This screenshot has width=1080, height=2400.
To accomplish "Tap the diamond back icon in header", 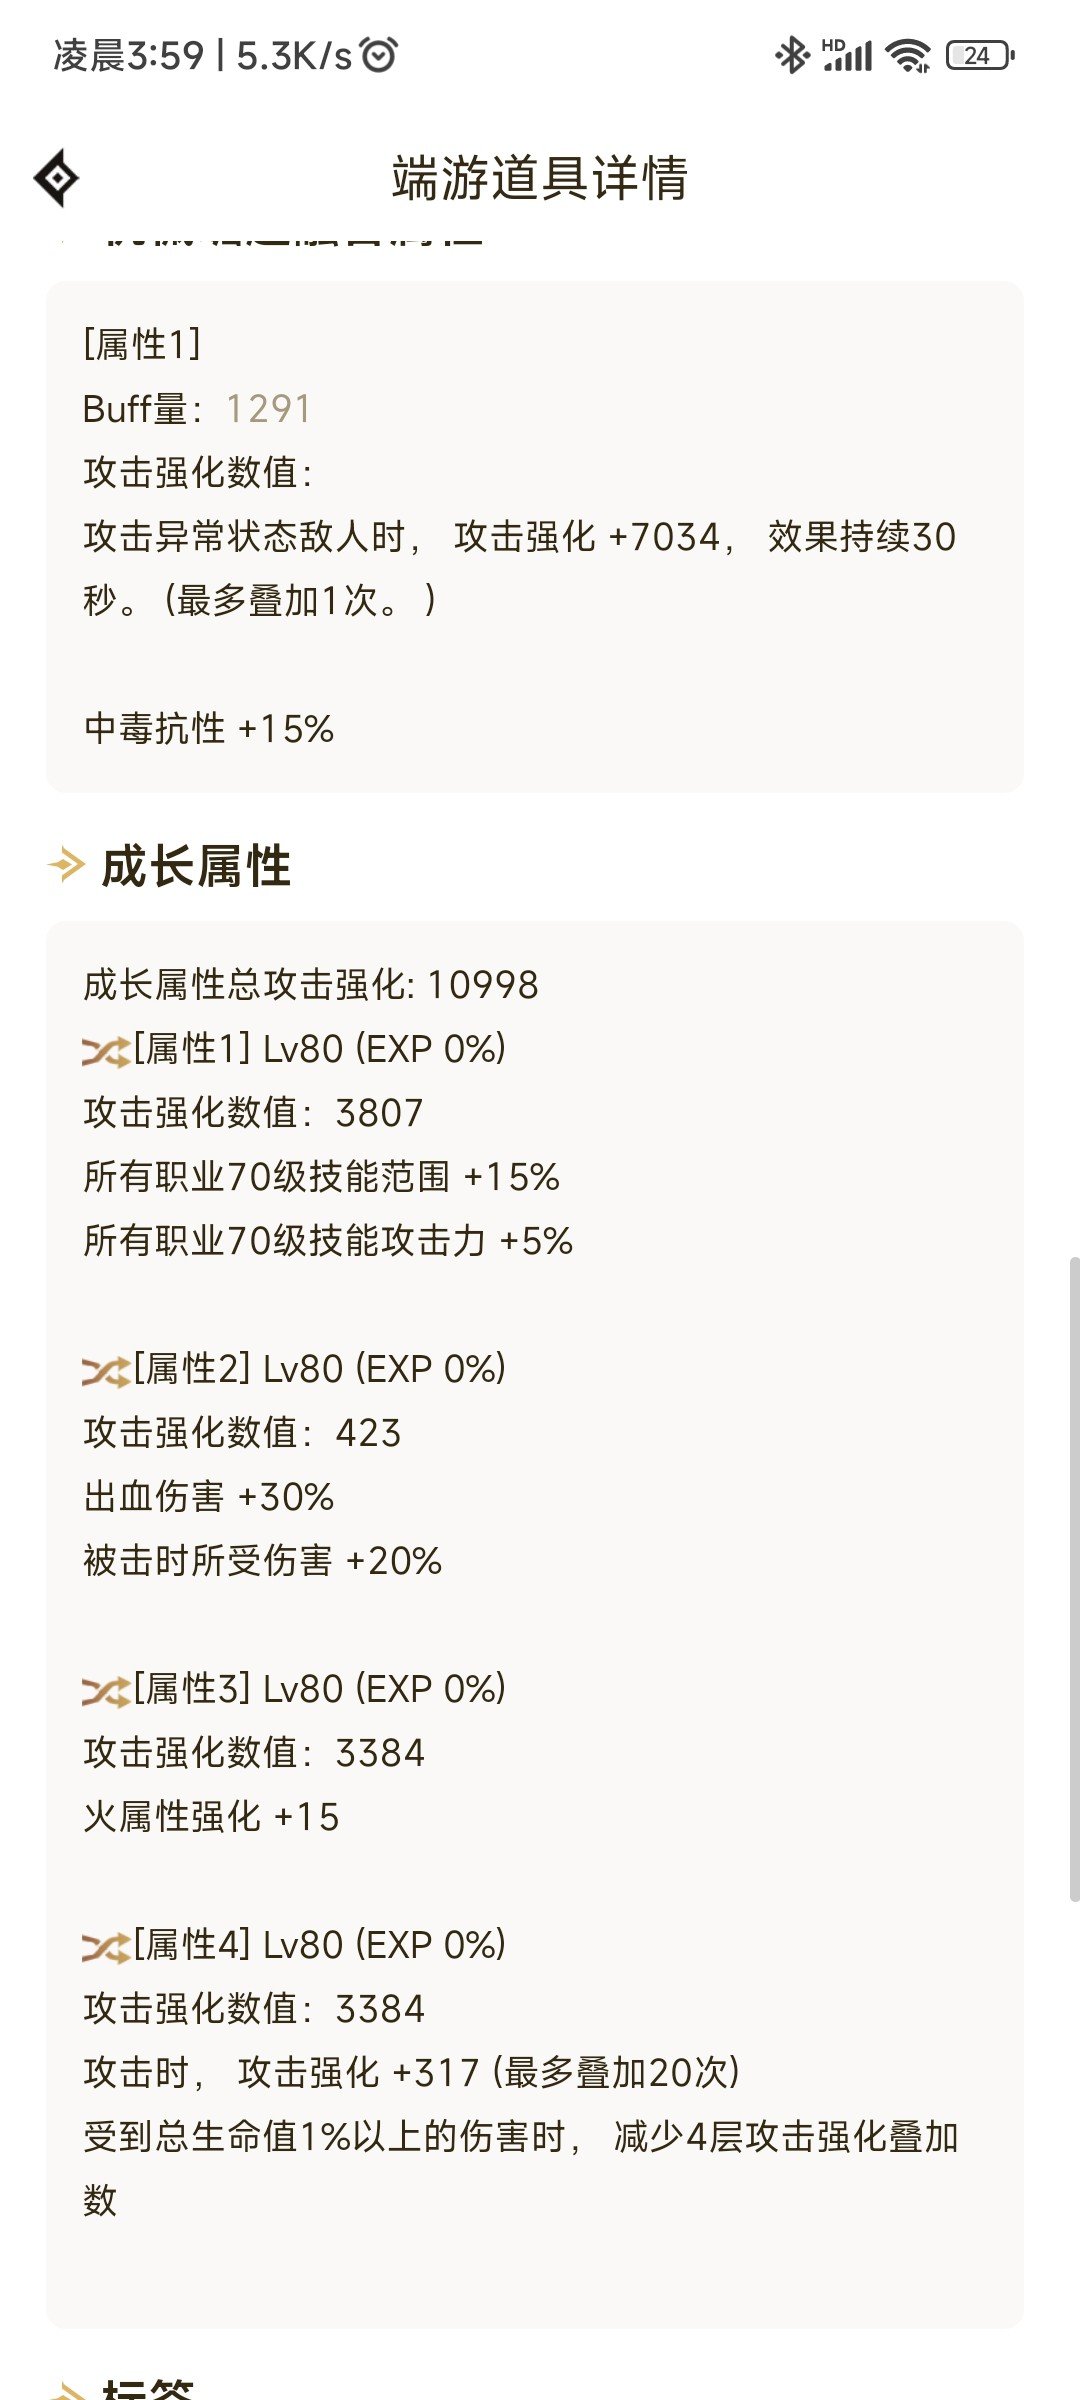I will pyautogui.click(x=56, y=178).
